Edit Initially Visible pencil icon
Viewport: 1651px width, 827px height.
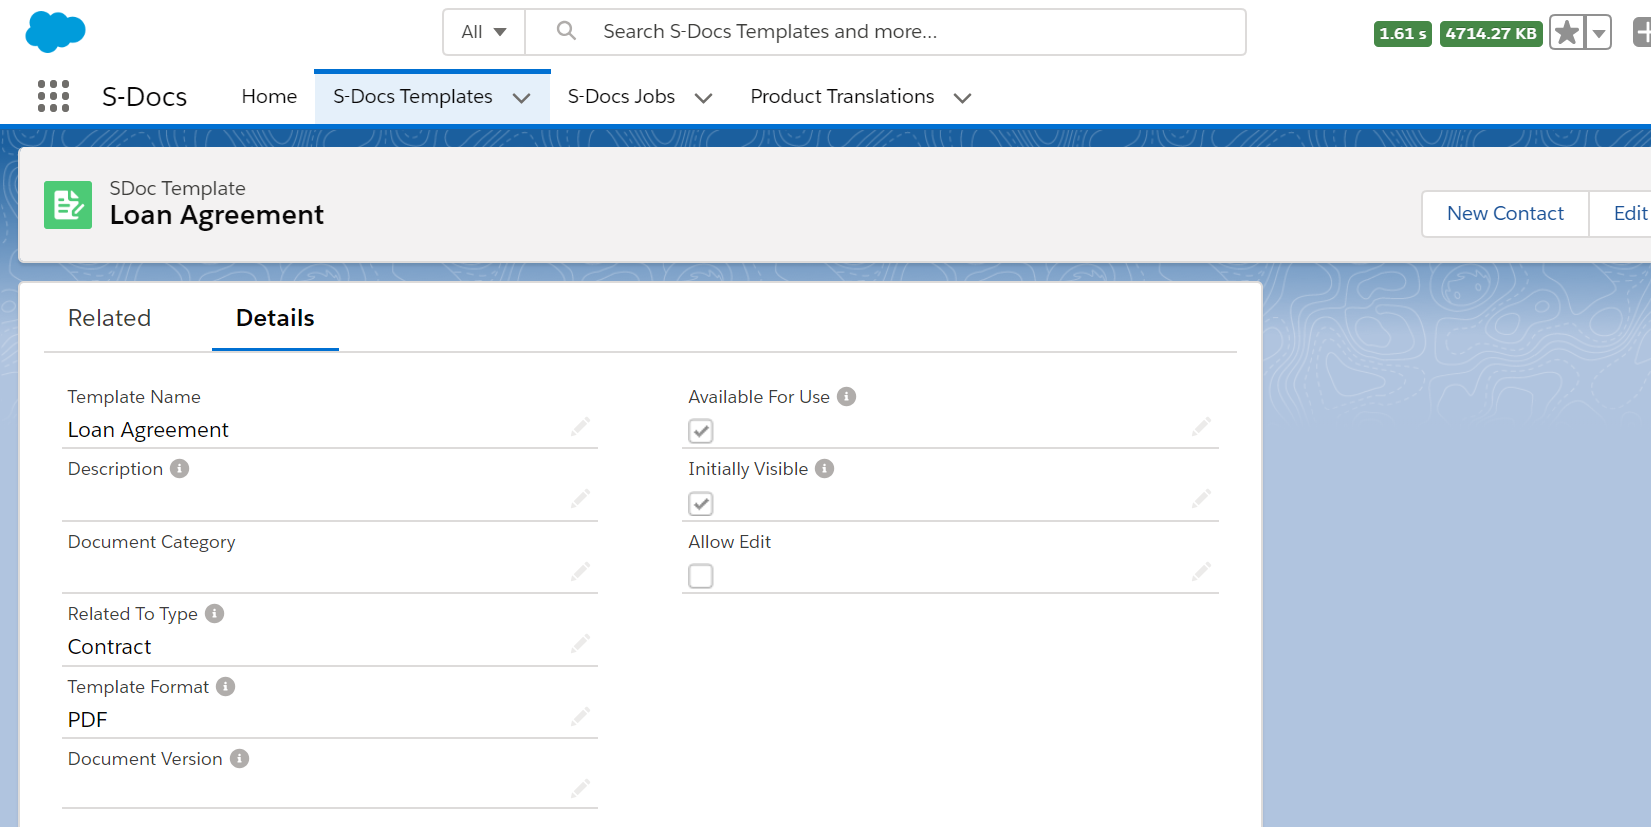pyautogui.click(x=1201, y=498)
